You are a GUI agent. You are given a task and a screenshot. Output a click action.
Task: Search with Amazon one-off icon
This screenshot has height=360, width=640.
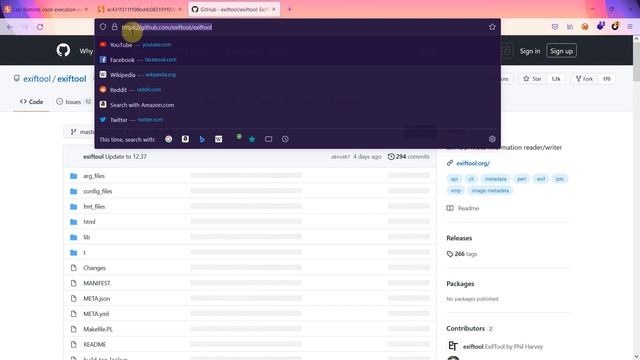tap(185, 139)
